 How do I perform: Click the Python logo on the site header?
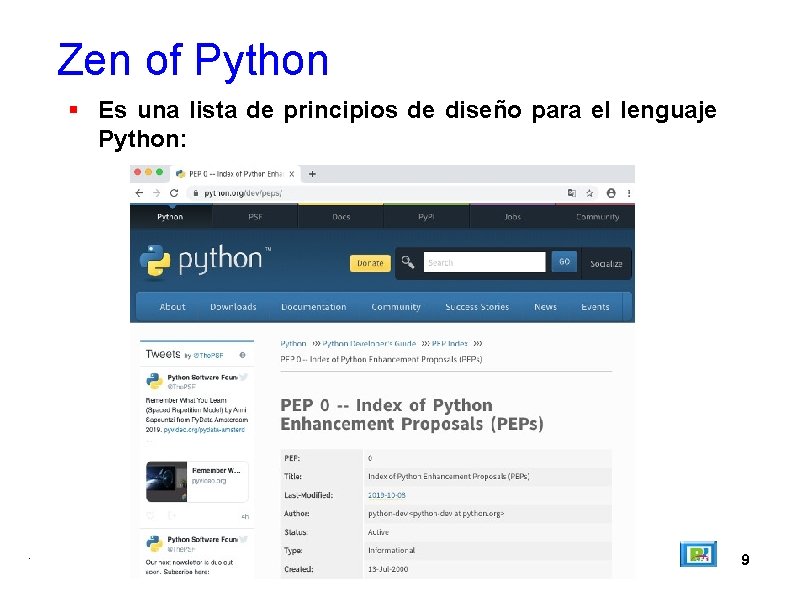click(x=206, y=260)
